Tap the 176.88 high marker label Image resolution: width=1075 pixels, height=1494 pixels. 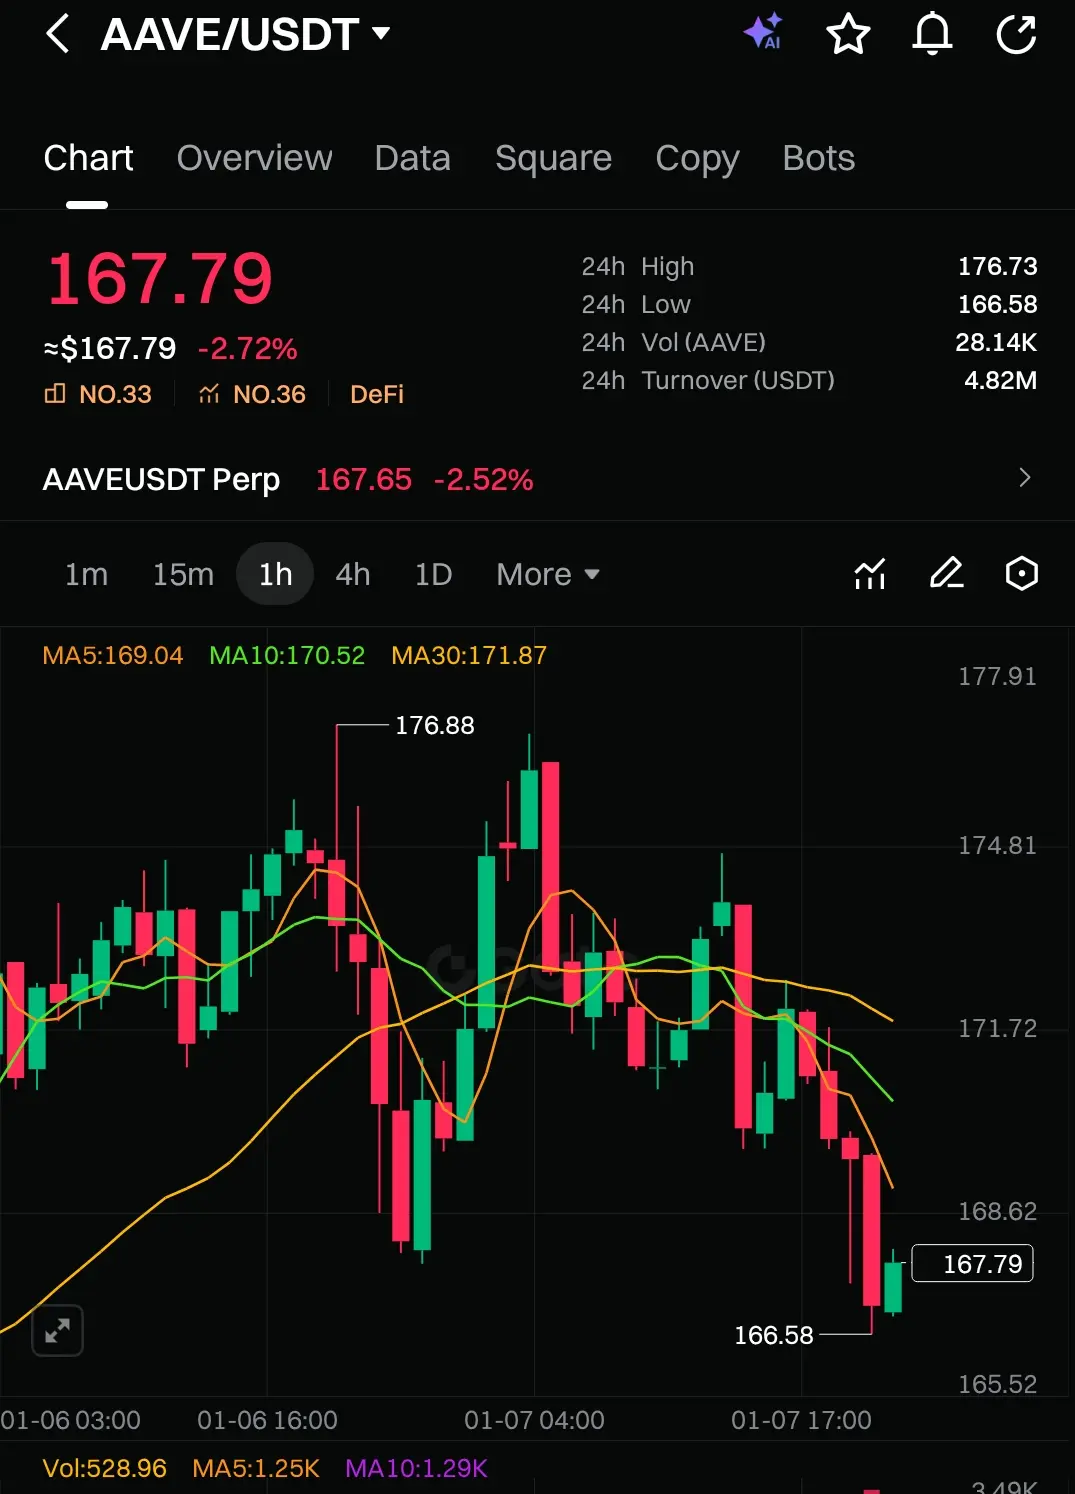[x=434, y=725]
